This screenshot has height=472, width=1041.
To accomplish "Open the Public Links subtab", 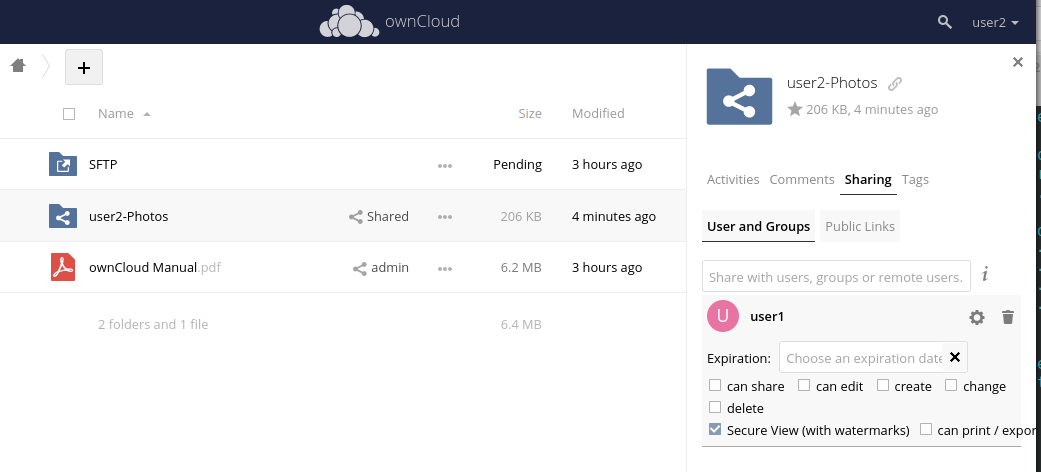I will (860, 226).
